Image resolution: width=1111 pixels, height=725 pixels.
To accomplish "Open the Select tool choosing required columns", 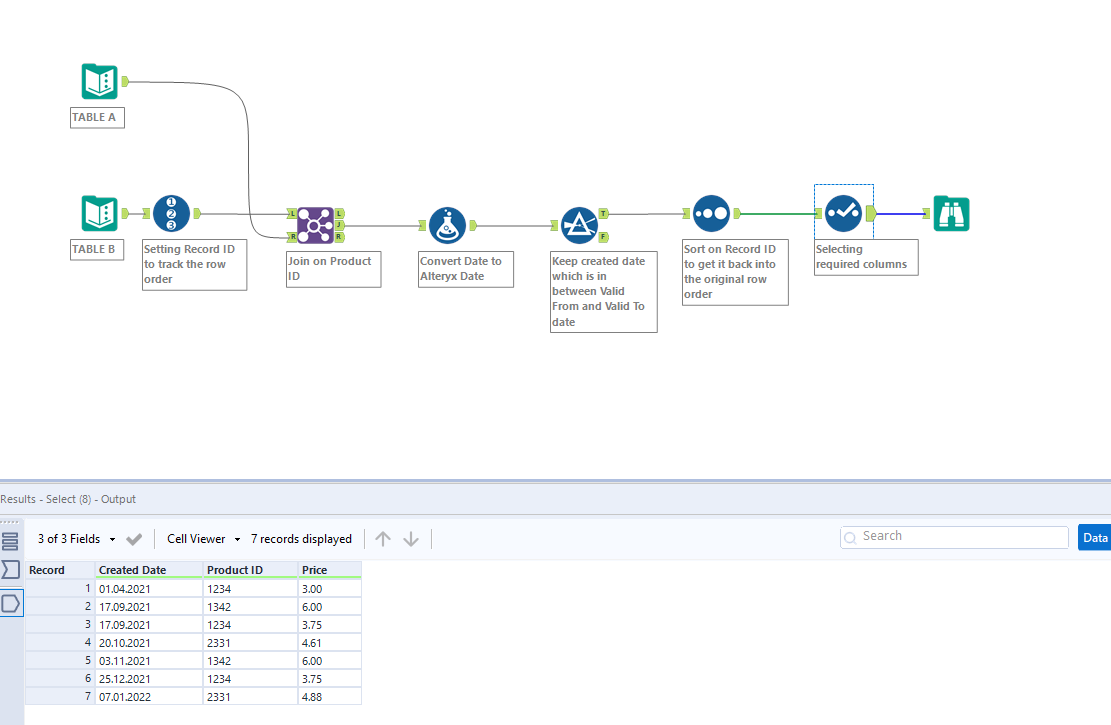I will tap(843, 212).
